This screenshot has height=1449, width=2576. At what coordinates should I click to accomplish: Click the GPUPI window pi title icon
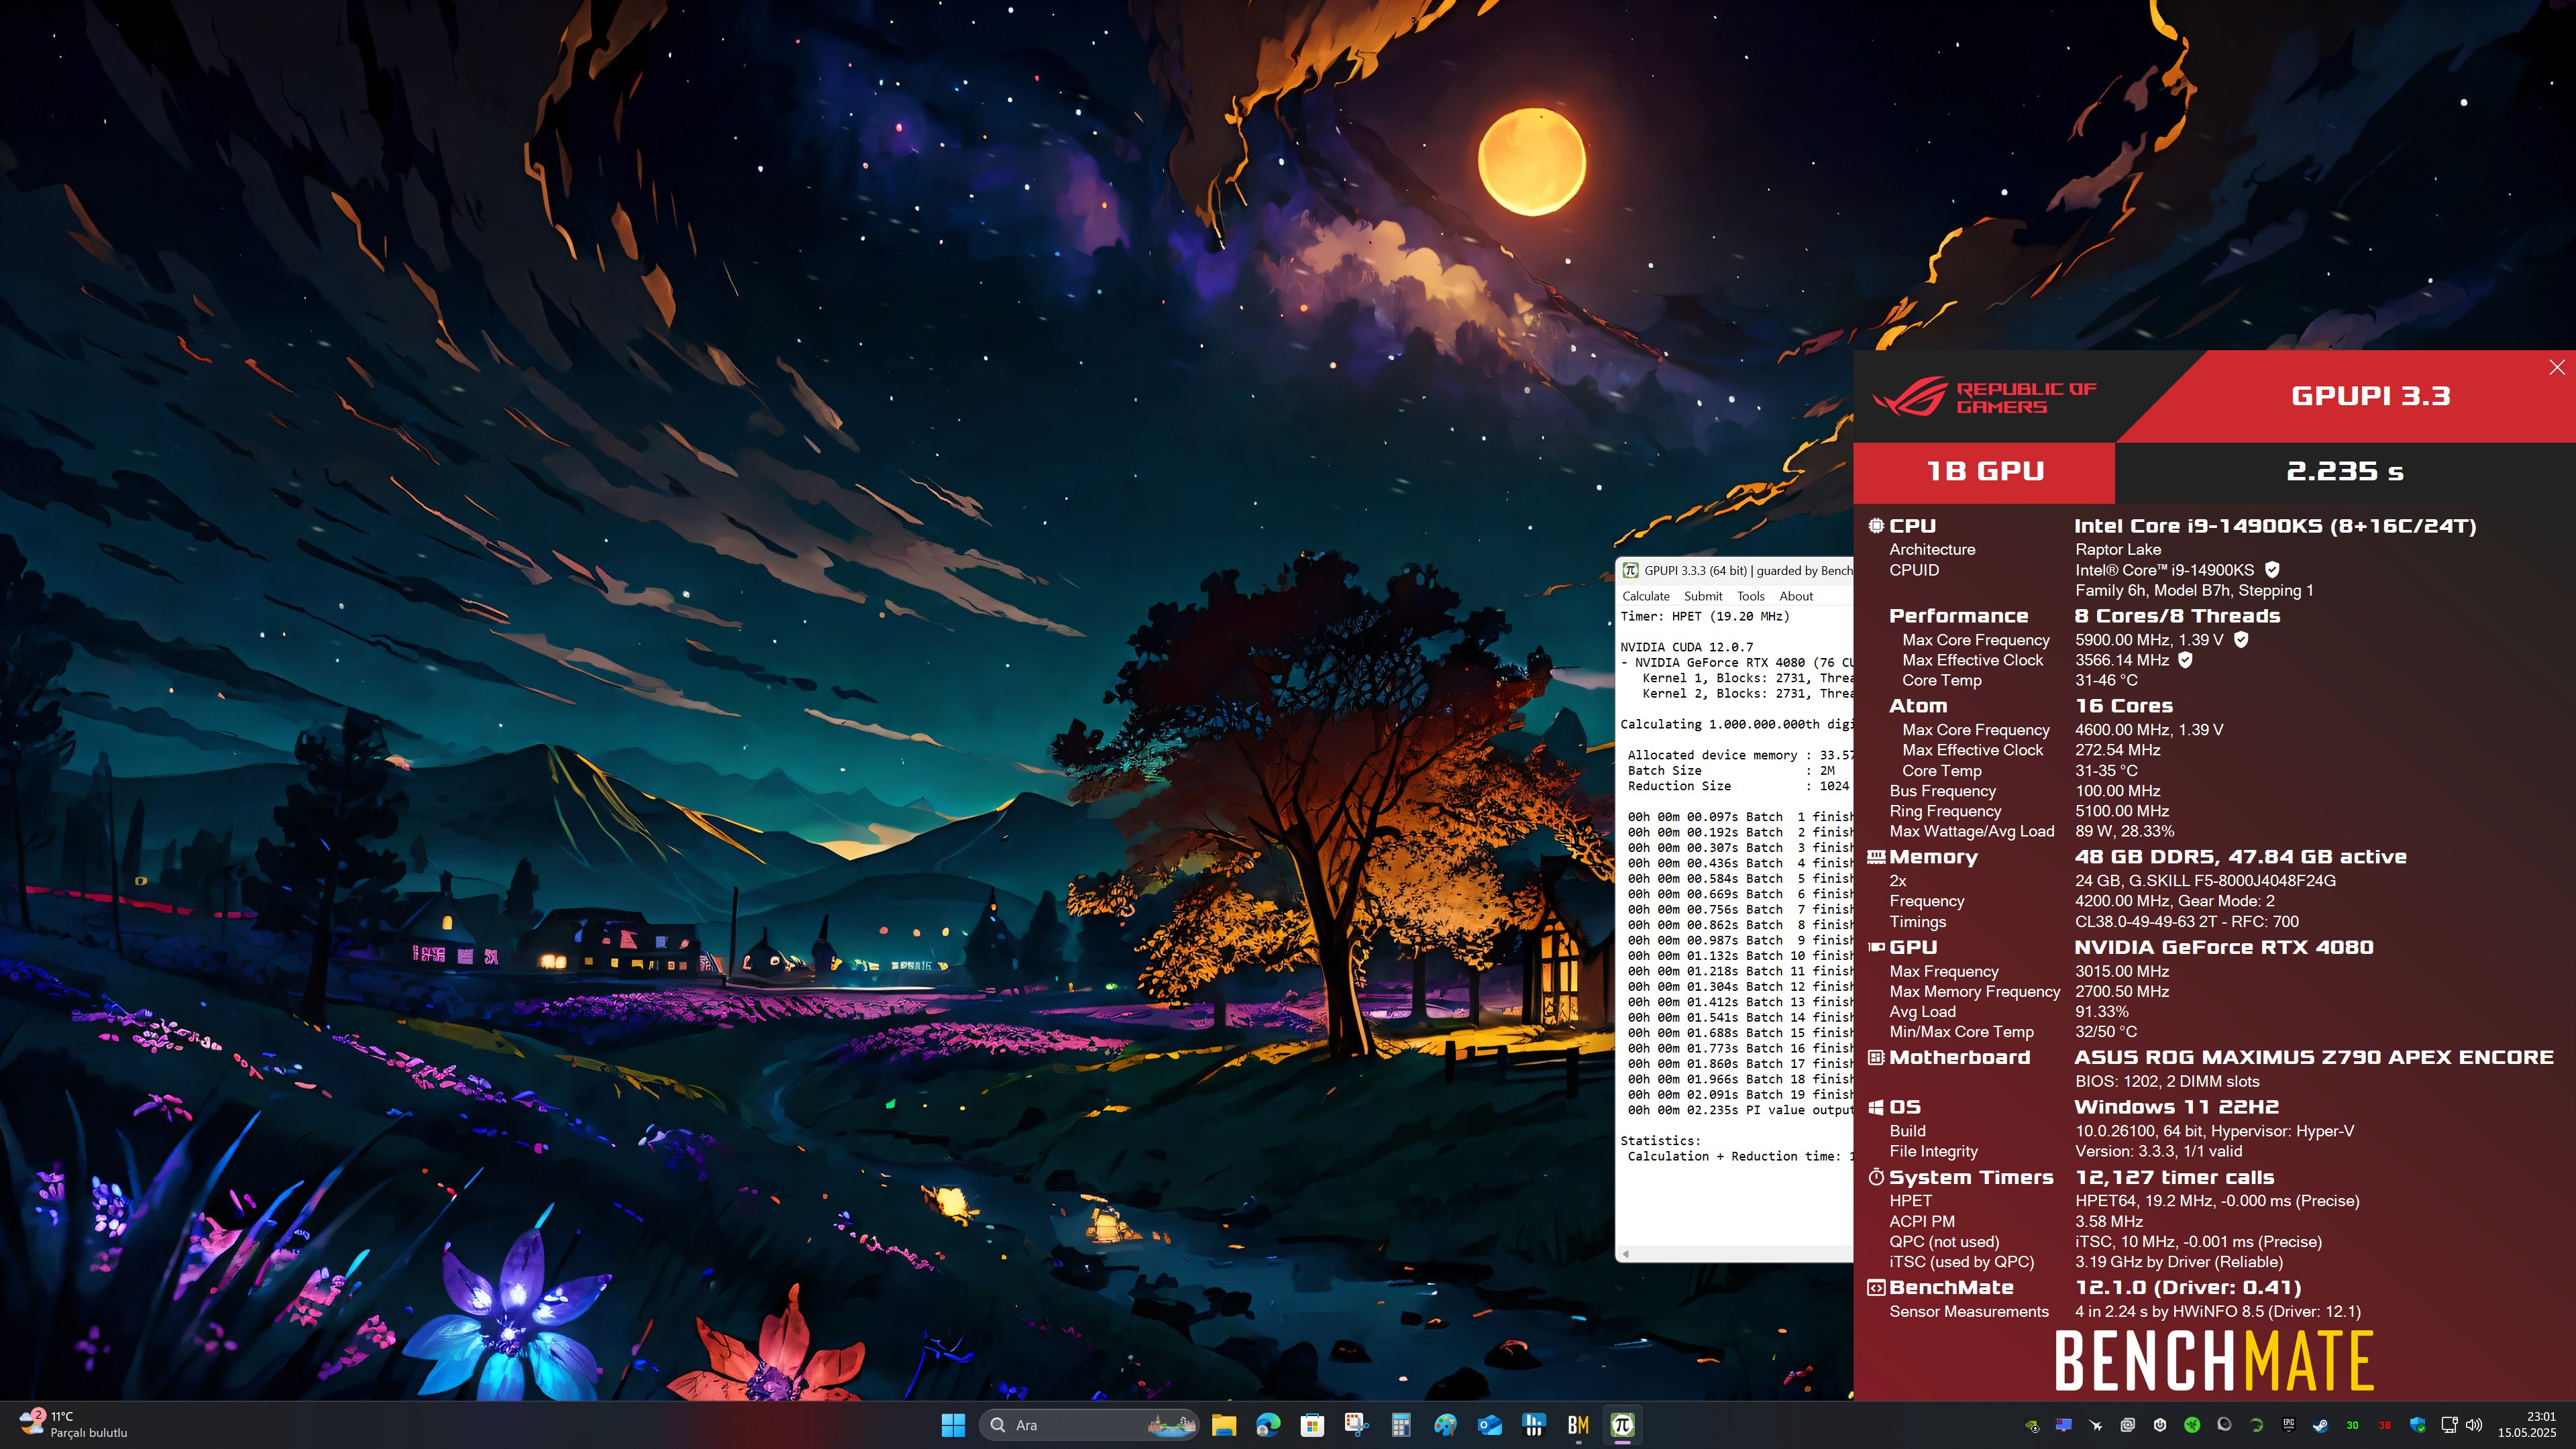click(1630, 570)
